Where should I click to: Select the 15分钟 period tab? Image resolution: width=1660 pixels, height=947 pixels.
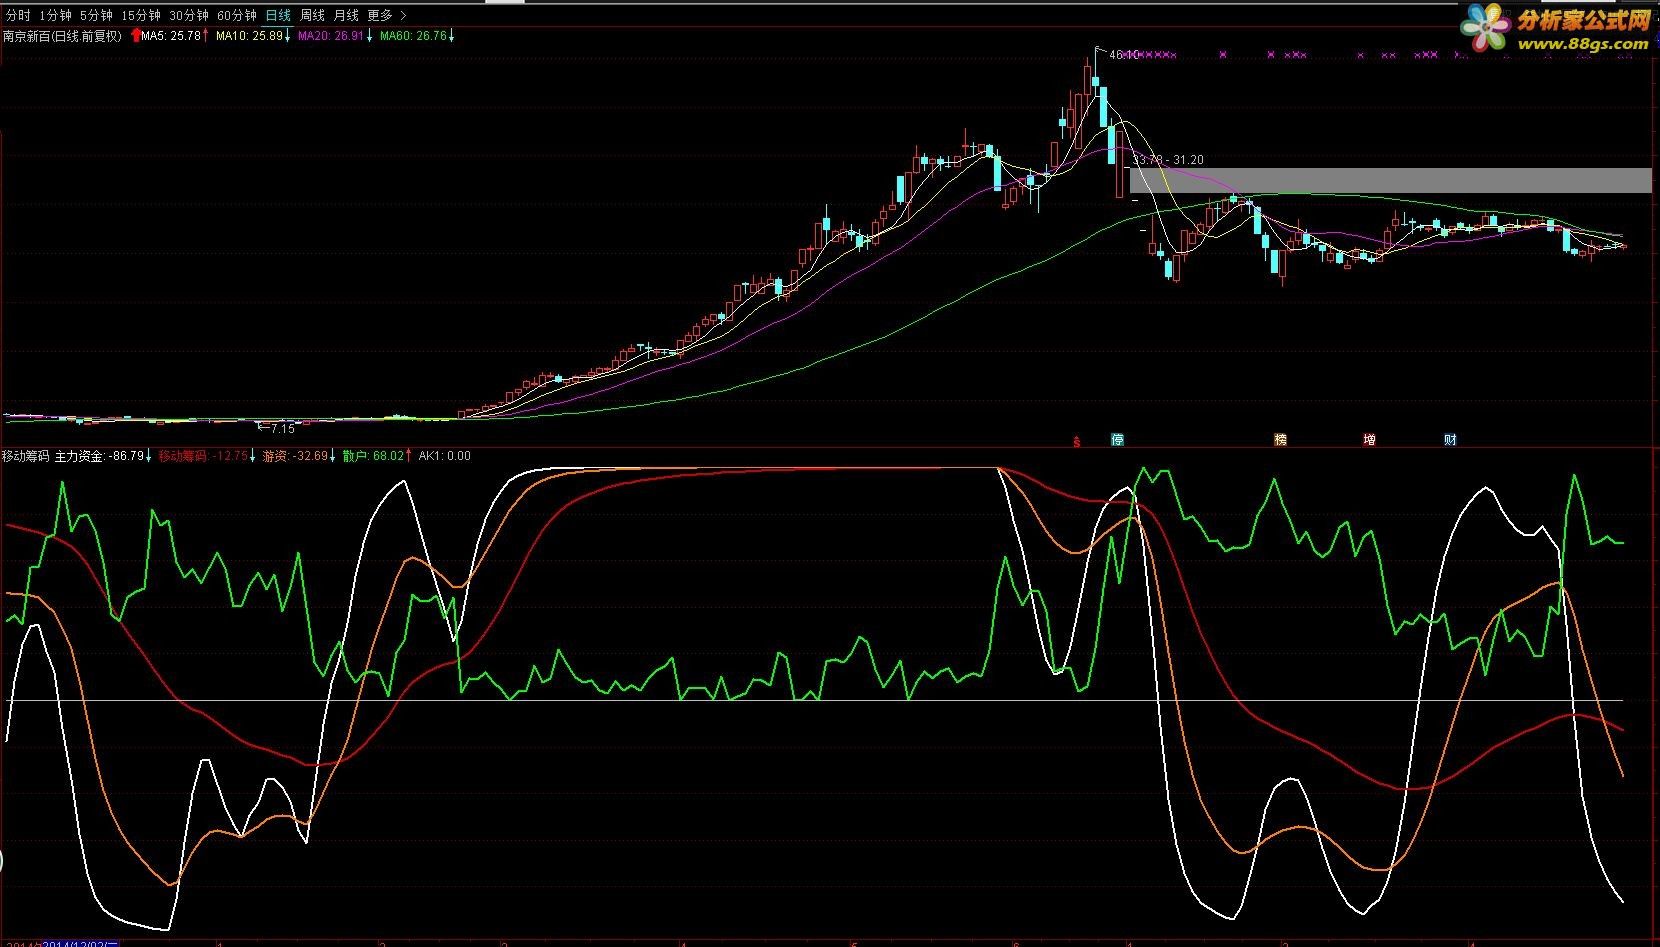140,16
